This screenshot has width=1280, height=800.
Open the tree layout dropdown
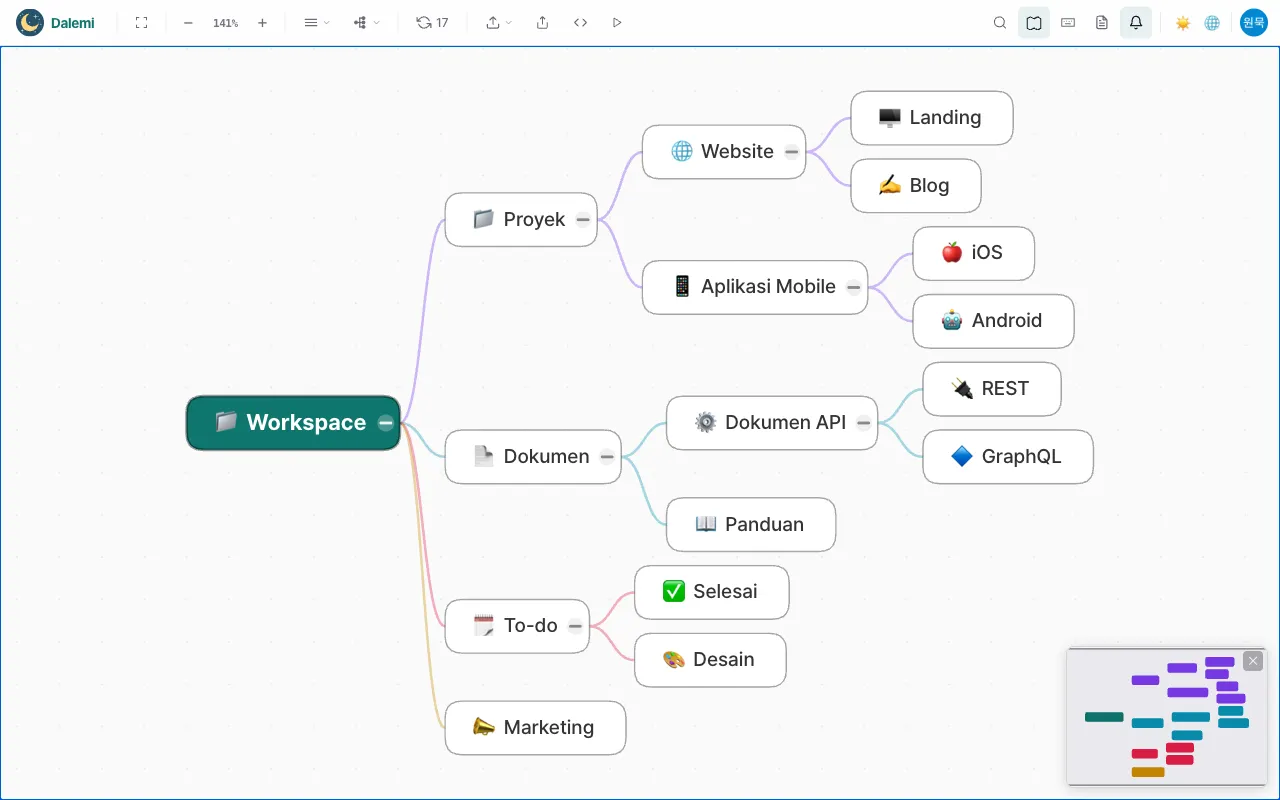pos(366,22)
